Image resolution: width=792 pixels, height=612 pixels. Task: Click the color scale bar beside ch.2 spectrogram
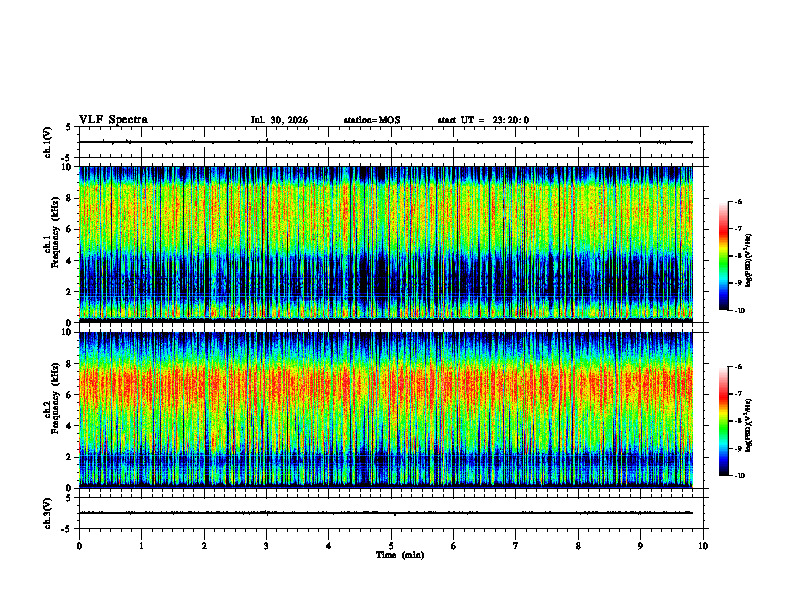(723, 421)
